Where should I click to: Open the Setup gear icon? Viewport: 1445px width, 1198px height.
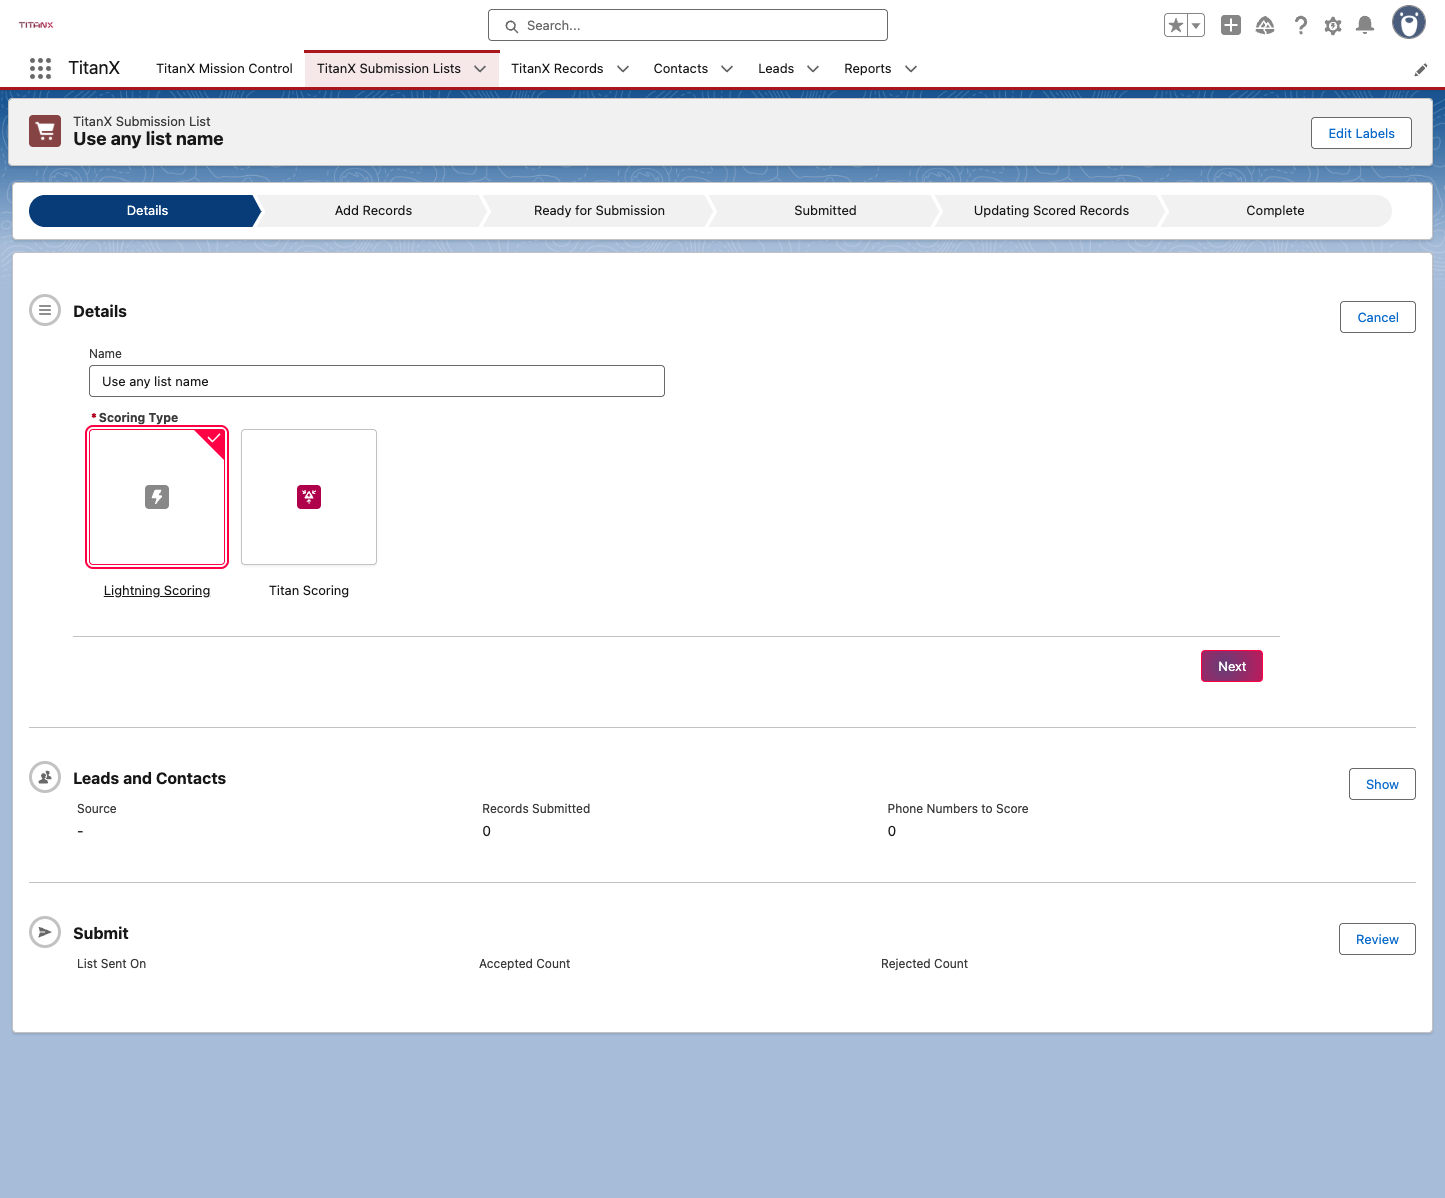click(1333, 25)
